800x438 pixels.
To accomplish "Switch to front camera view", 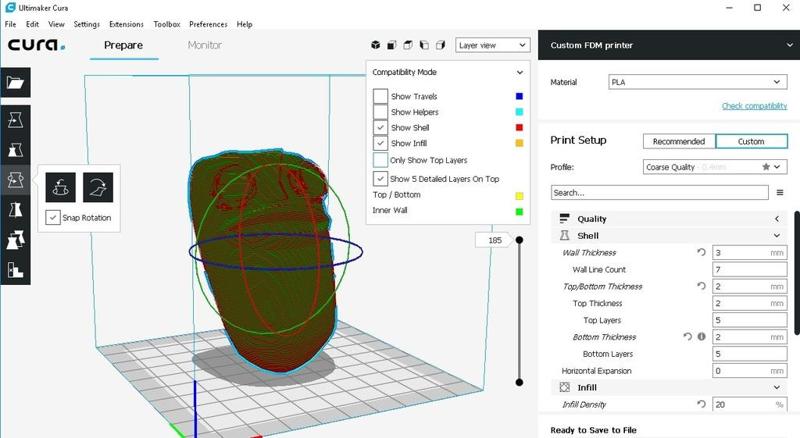I will point(392,45).
